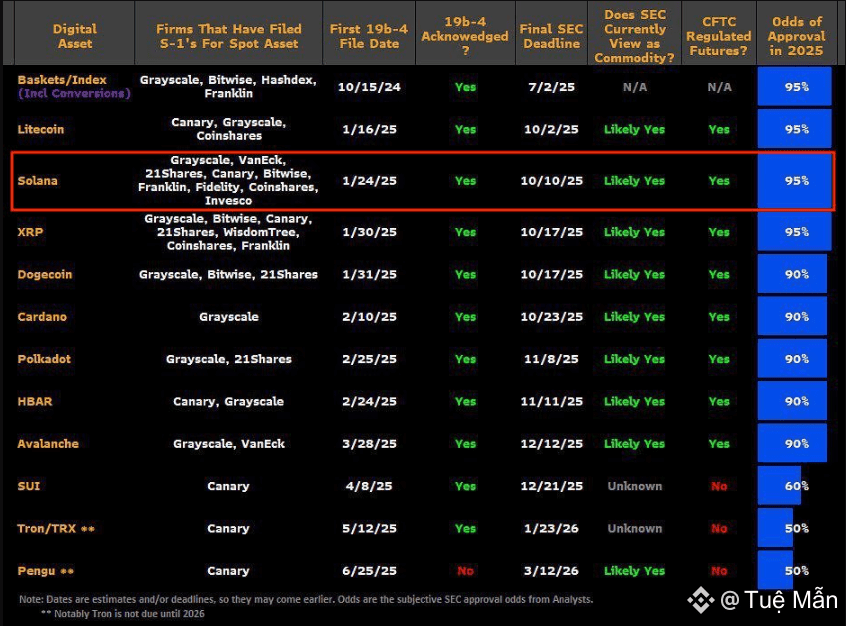Click the Solana 95% odds bar

pos(794,181)
